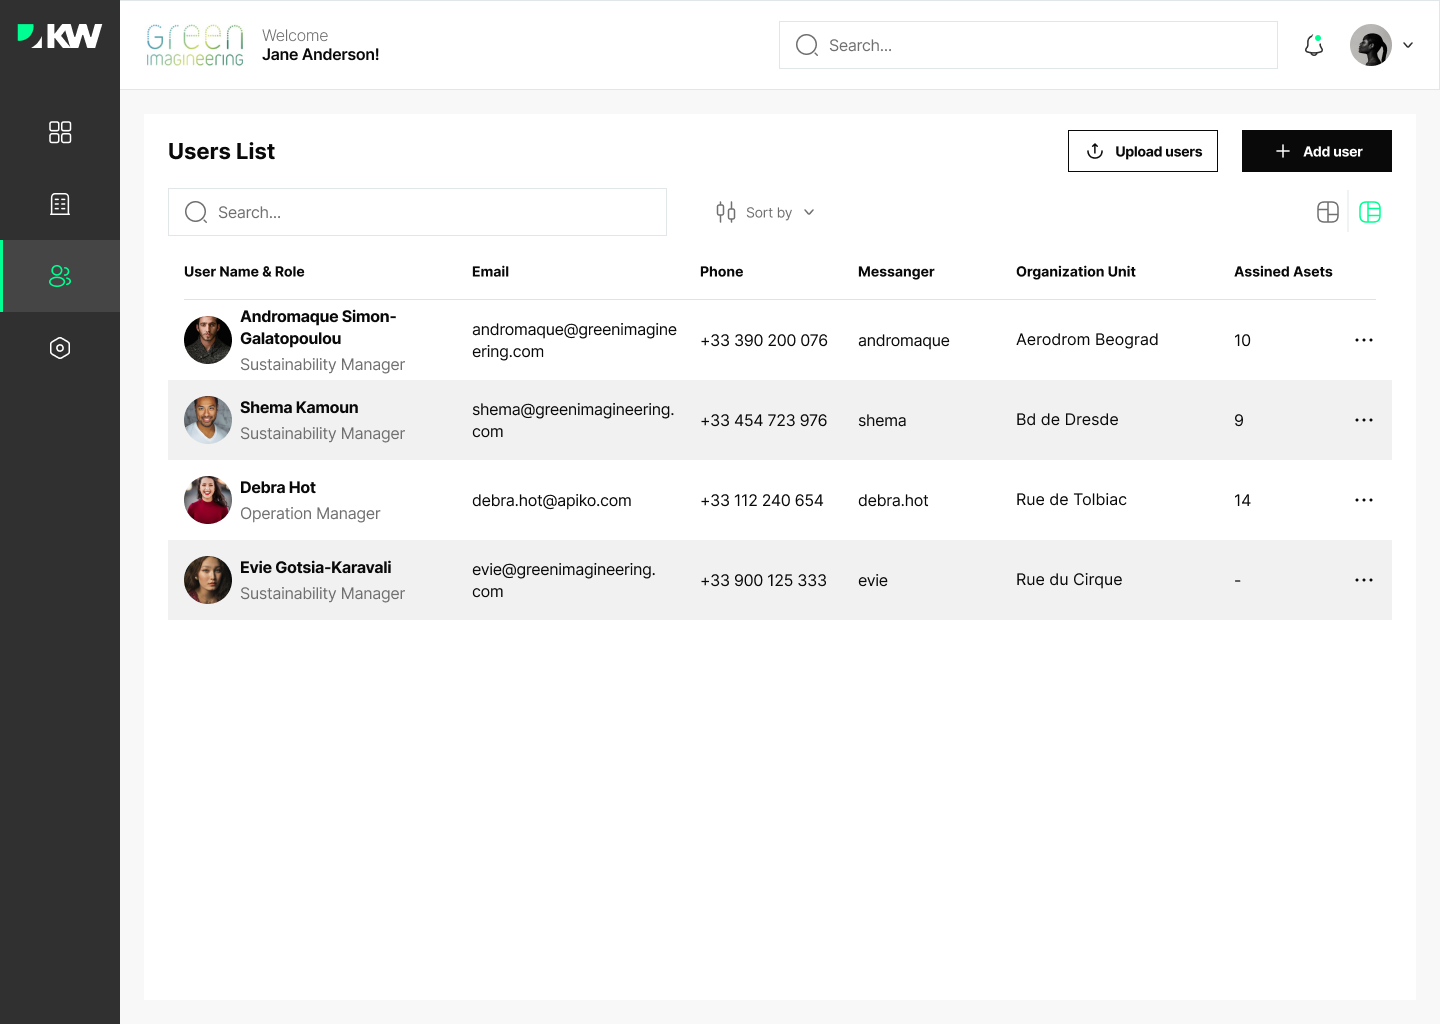Click the KW logo in sidebar
The width and height of the screenshot is (1440, 1024).
[x=60, y=36]
